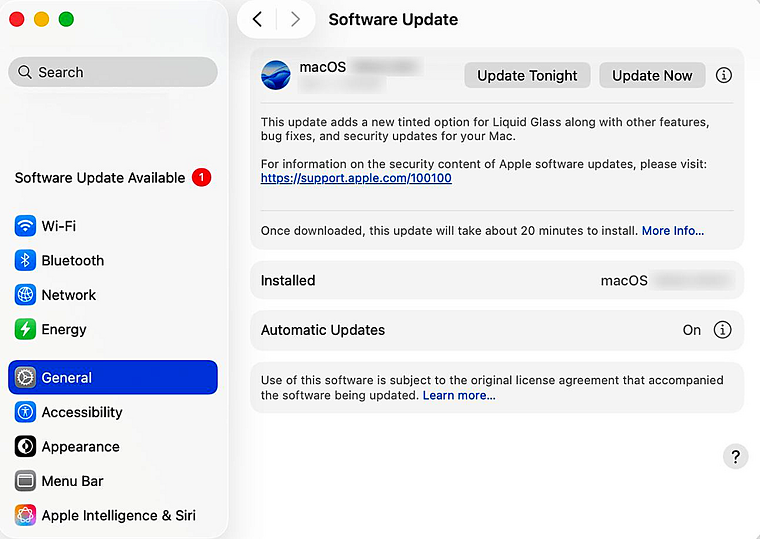This screenshot has width=760, height=539.
Task: Click Update Now button
Action: click(652, 75)
